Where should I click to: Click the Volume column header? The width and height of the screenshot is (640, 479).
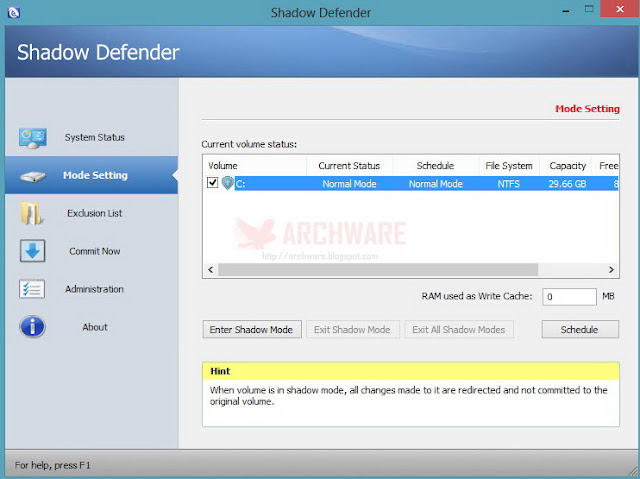point(254,166)
